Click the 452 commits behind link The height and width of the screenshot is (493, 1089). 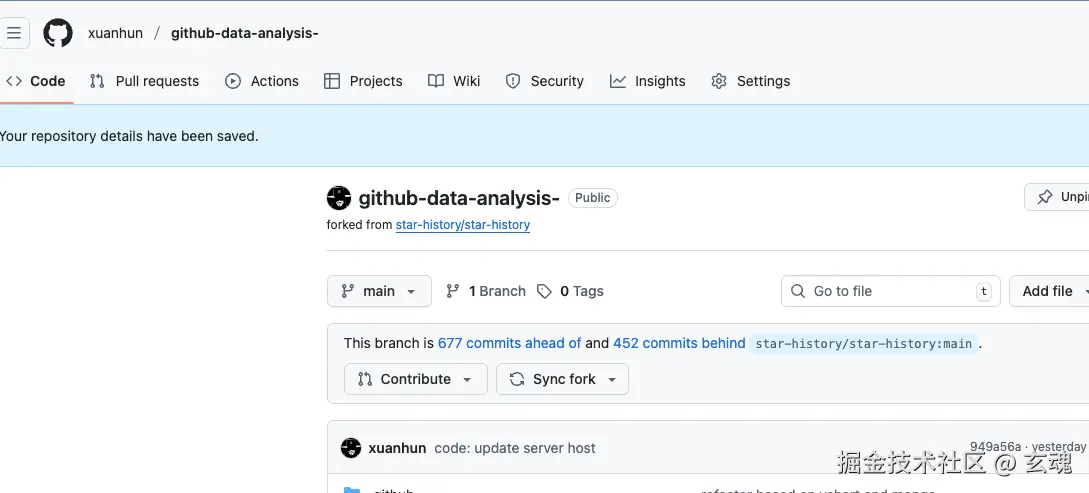point(679,343)
